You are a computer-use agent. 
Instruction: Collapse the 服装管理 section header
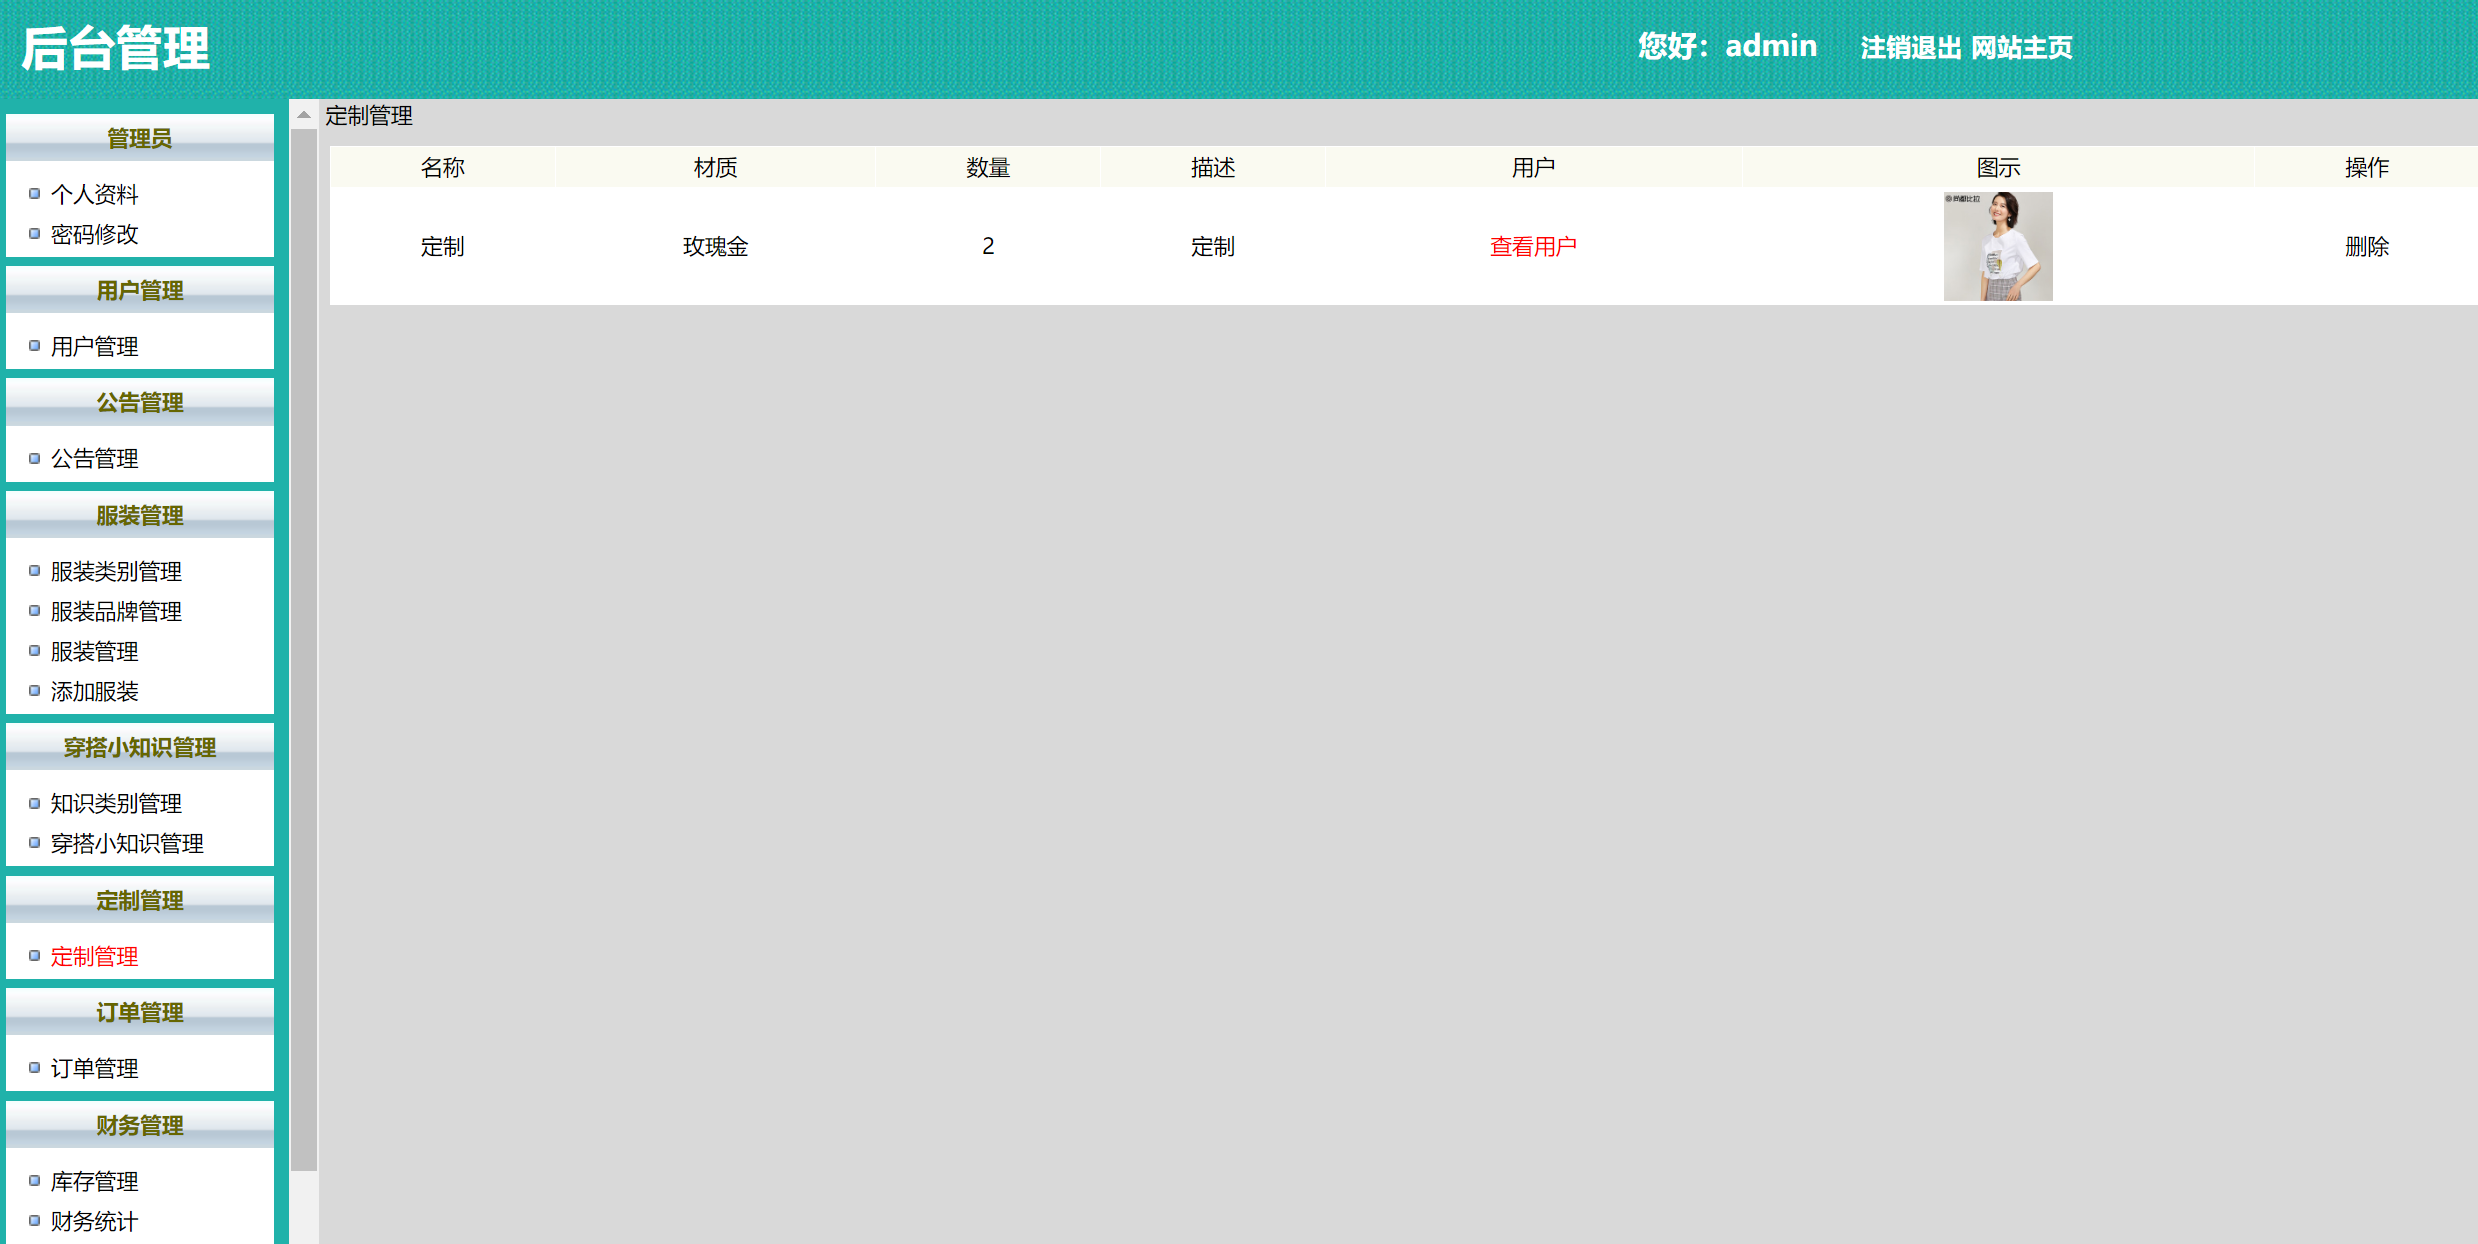(x=140, y=516)
